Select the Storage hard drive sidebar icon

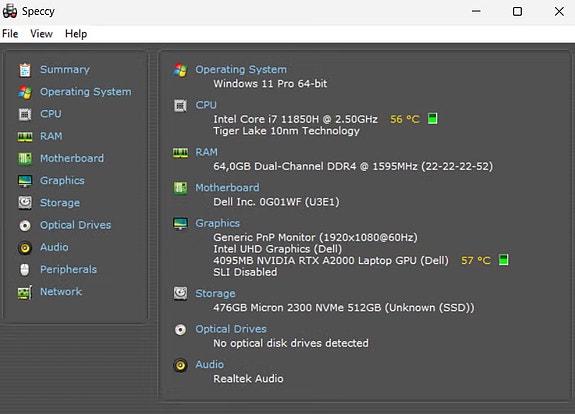[x=25, y=203]
